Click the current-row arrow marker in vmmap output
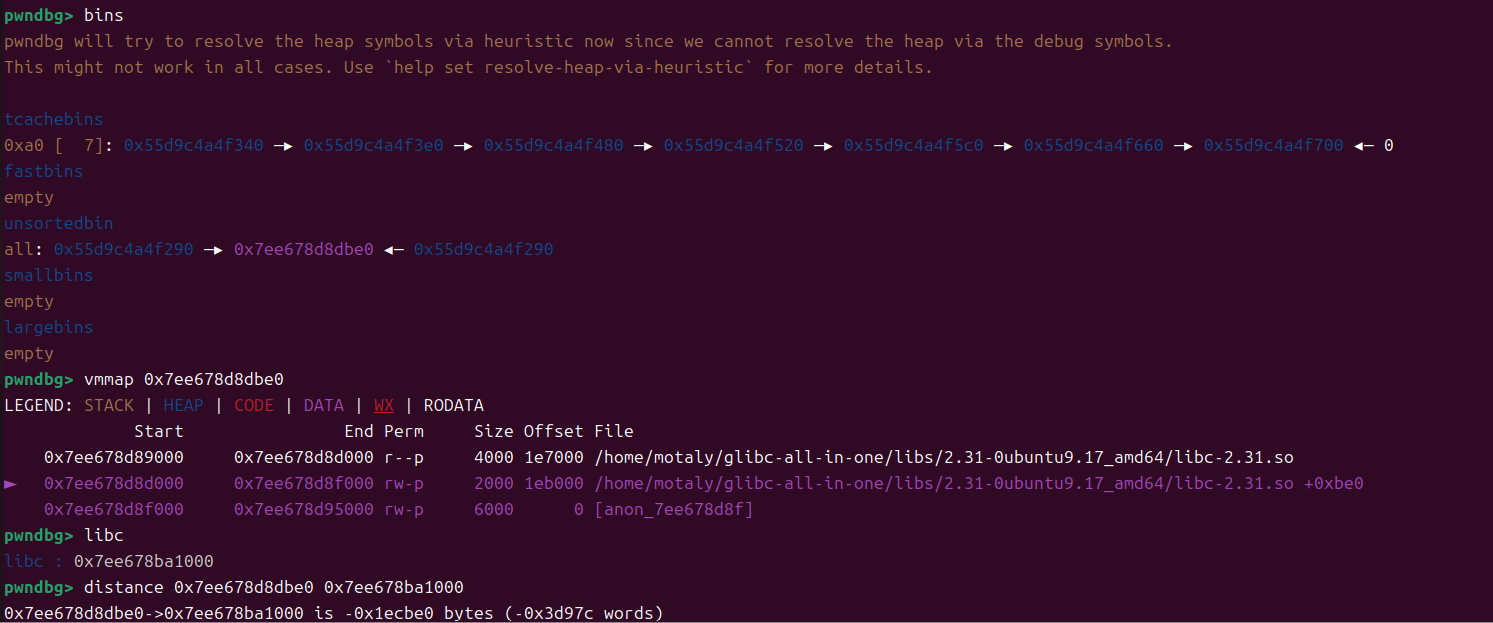Image resolution: width=1493 pixels, height=623 pixels. point(11,484)
